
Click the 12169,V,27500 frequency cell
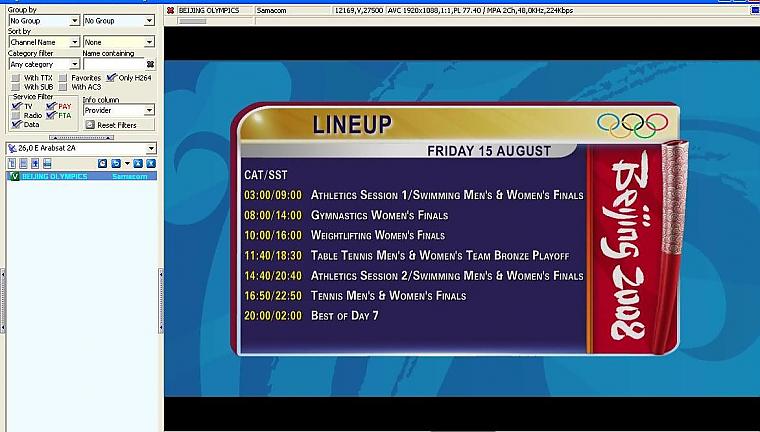(359, 10)
